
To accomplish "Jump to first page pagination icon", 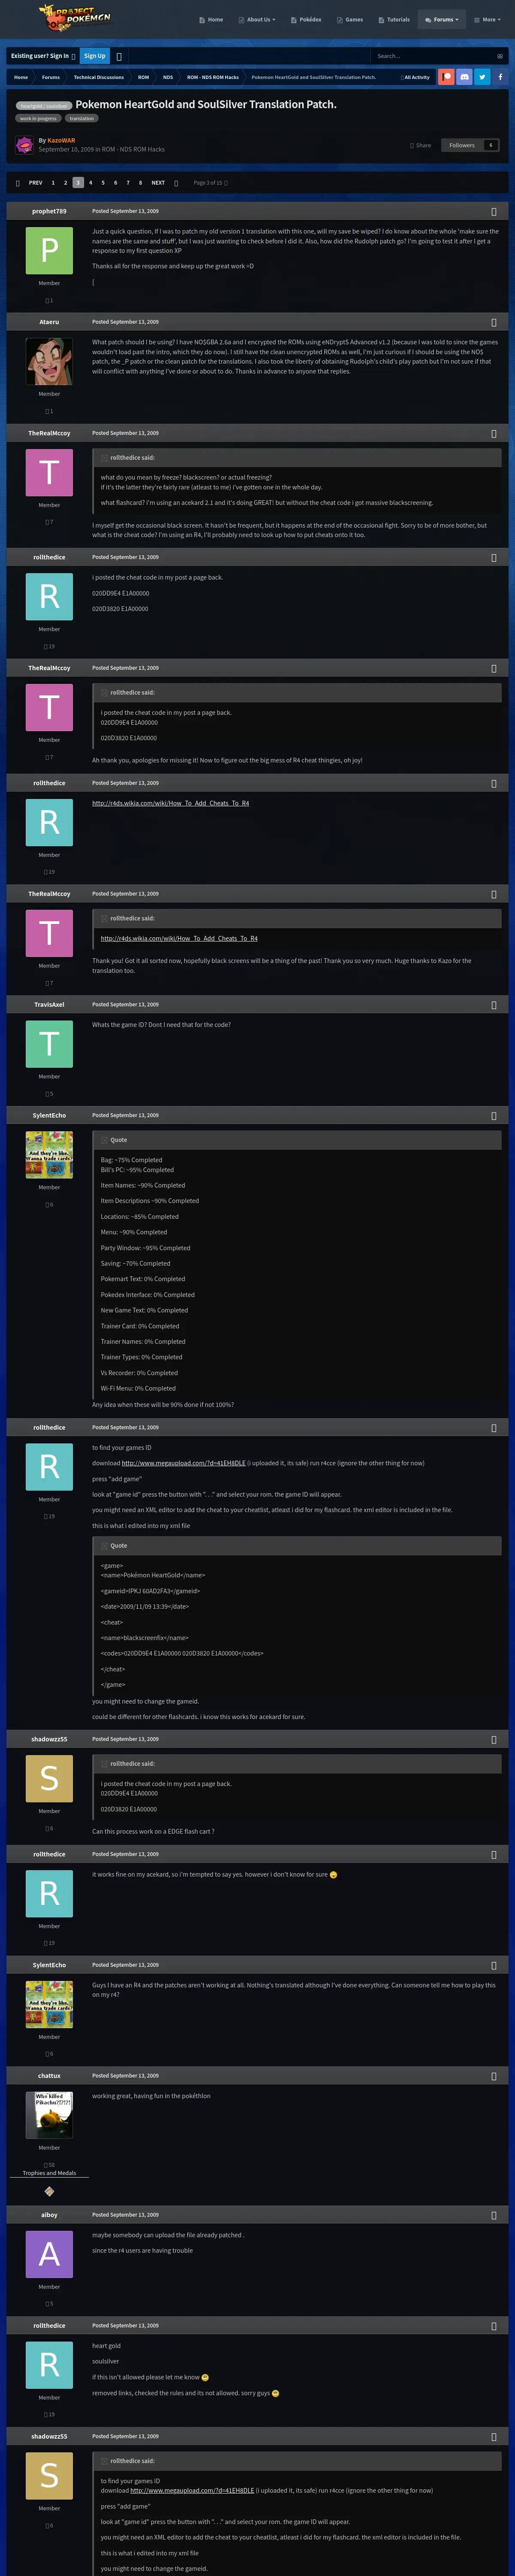I will coord(18,183).
